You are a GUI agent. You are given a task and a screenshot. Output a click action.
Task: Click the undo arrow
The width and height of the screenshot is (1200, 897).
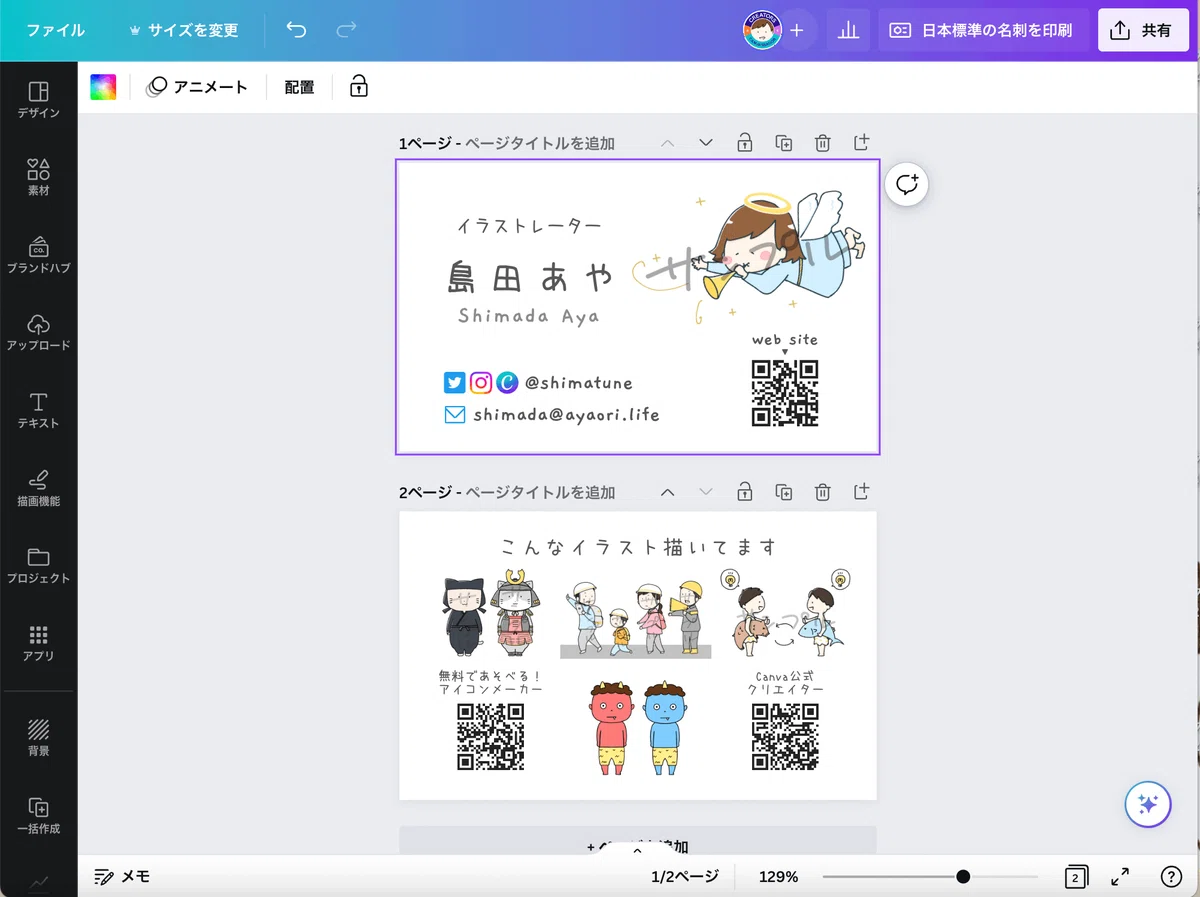(x=296, y=30)
